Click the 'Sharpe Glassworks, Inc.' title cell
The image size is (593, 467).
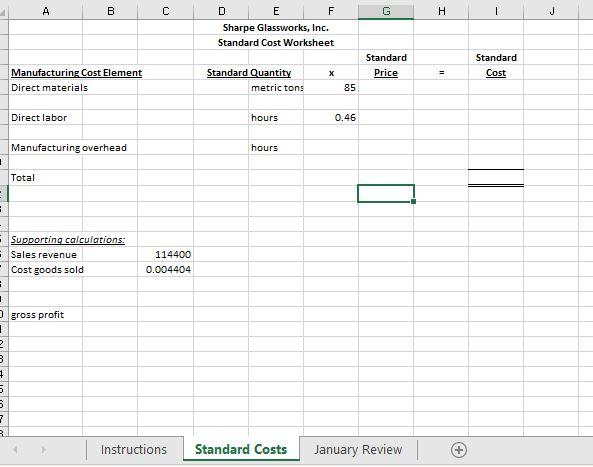tap(276, 28)
